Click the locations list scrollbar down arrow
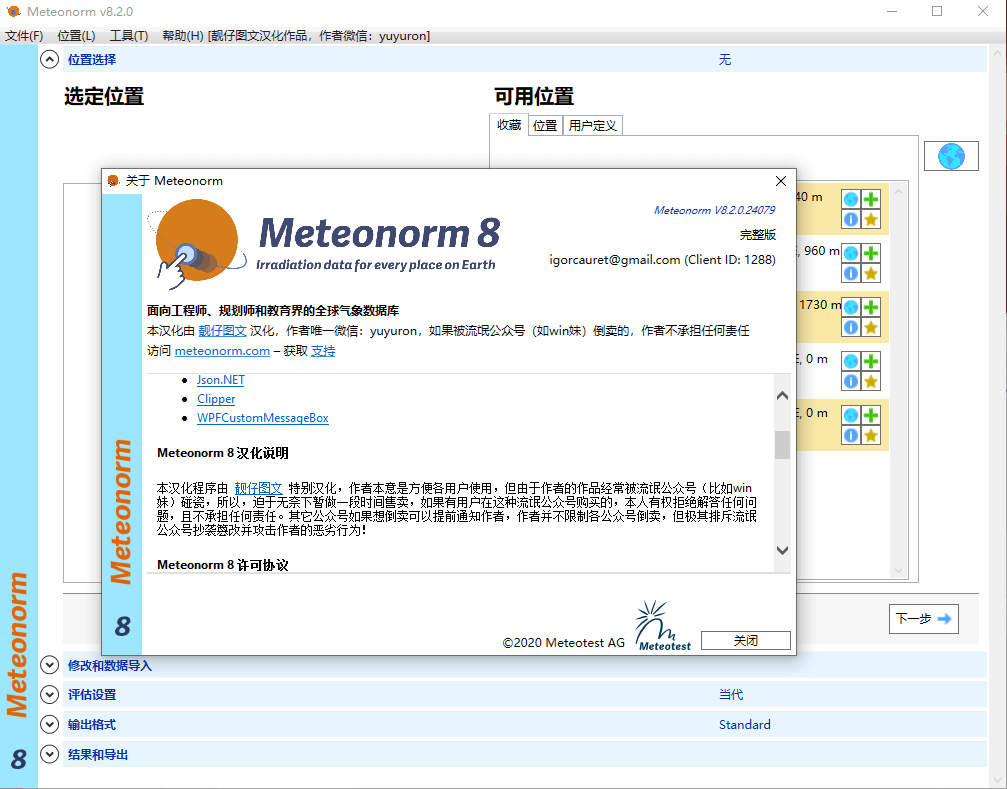 coord(898,571)
